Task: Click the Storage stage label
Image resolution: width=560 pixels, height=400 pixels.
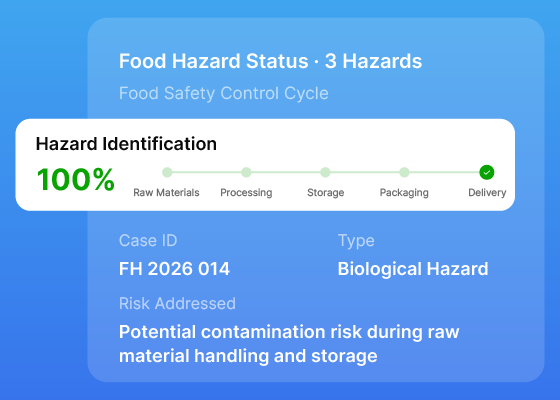Action: pyautogui.click(x=325, y=193)
